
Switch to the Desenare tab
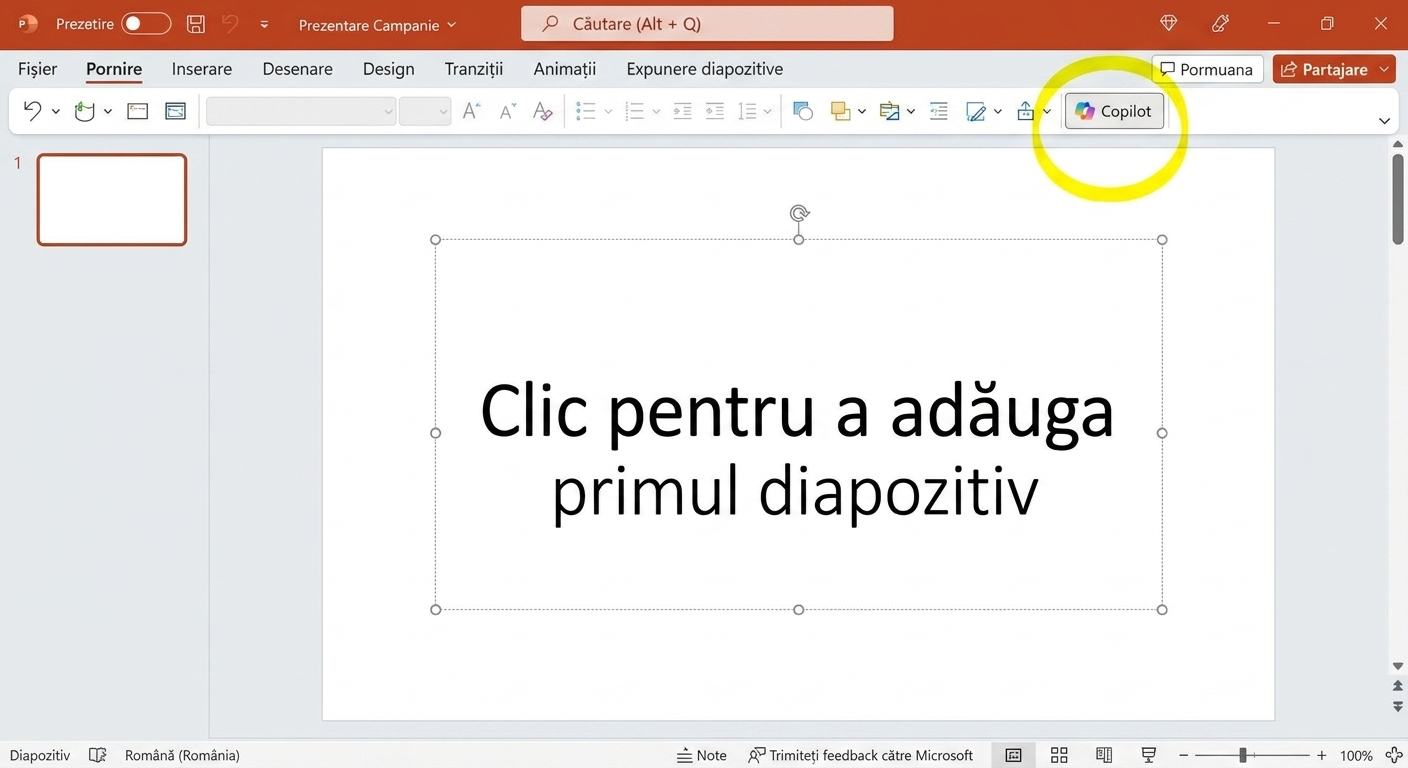click(x=298, y=69)
